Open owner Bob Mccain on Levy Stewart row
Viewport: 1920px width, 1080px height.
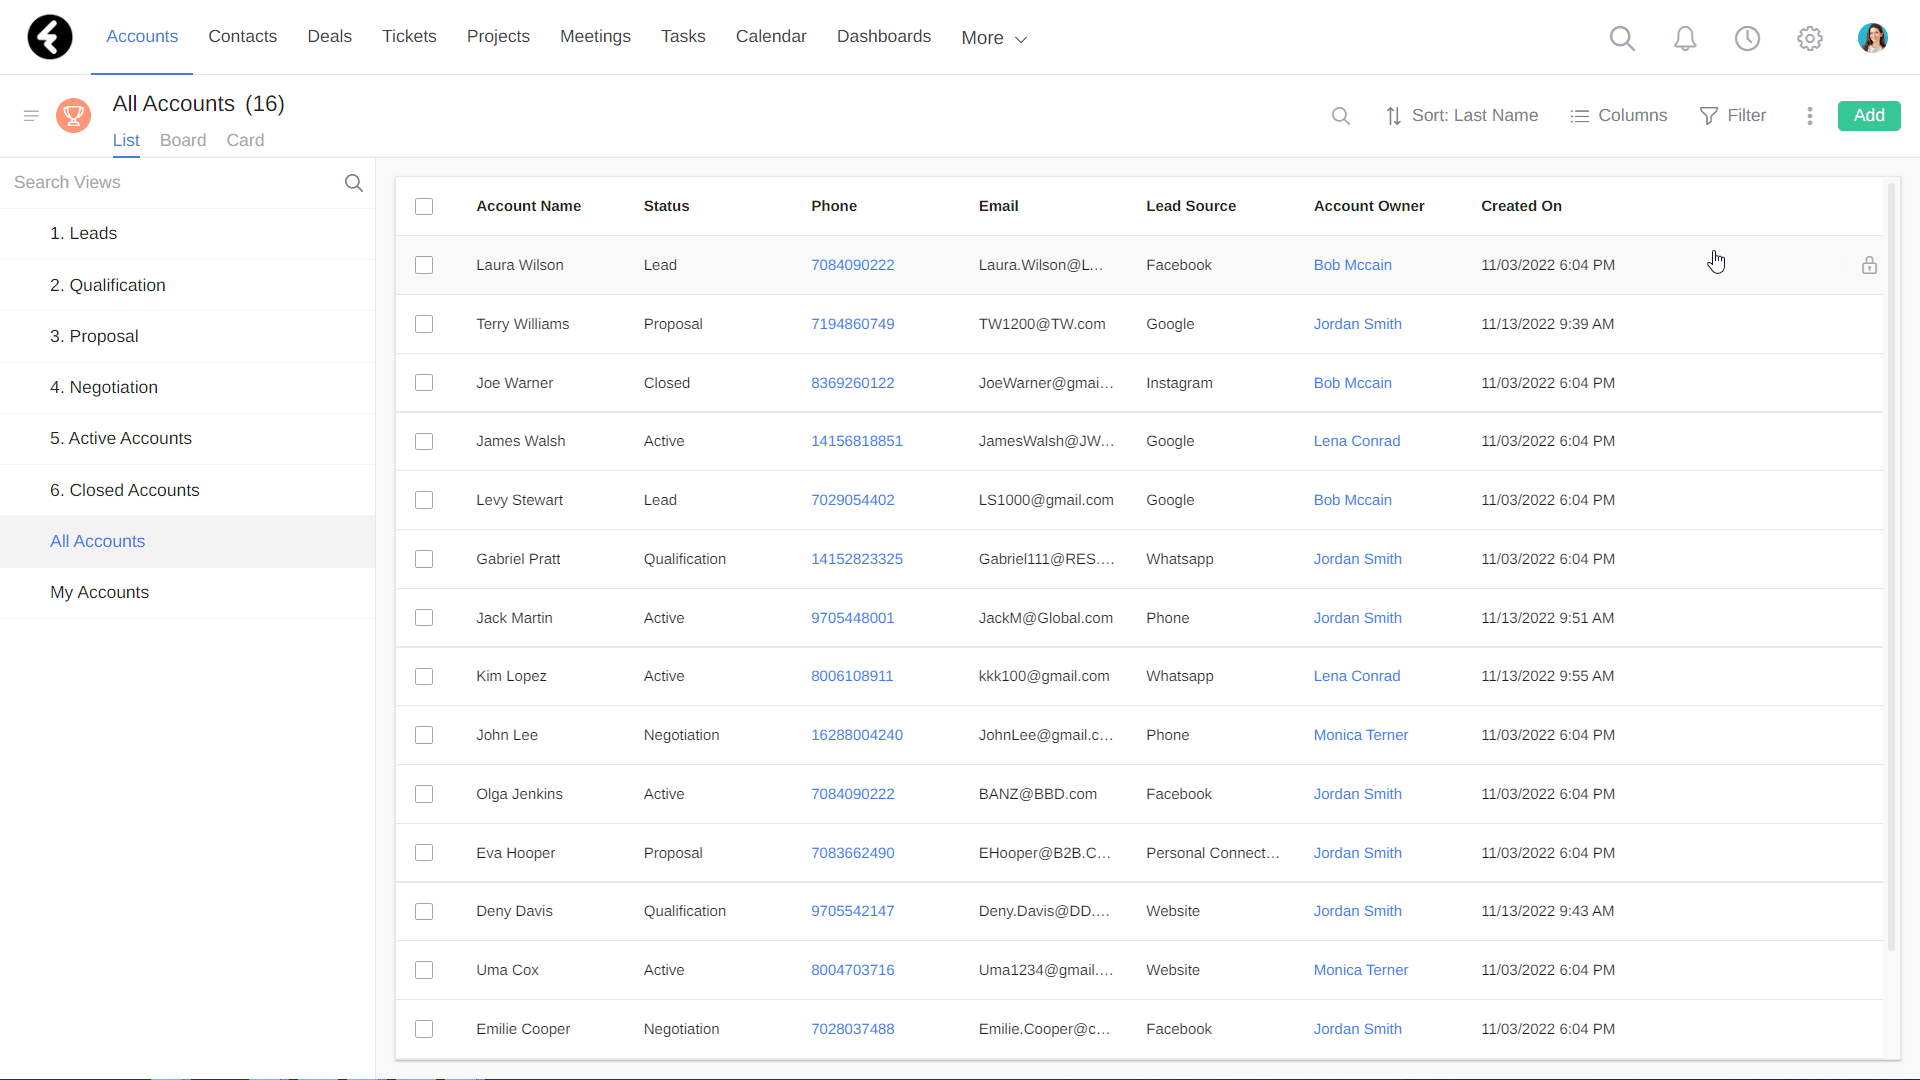pos(1352,500)
